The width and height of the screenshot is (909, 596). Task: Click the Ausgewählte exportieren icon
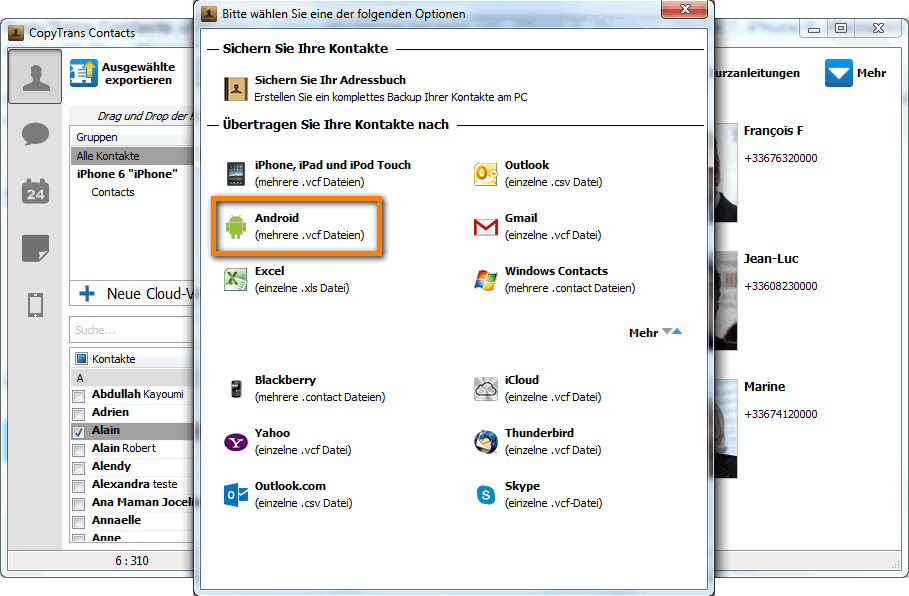(84, 74)
